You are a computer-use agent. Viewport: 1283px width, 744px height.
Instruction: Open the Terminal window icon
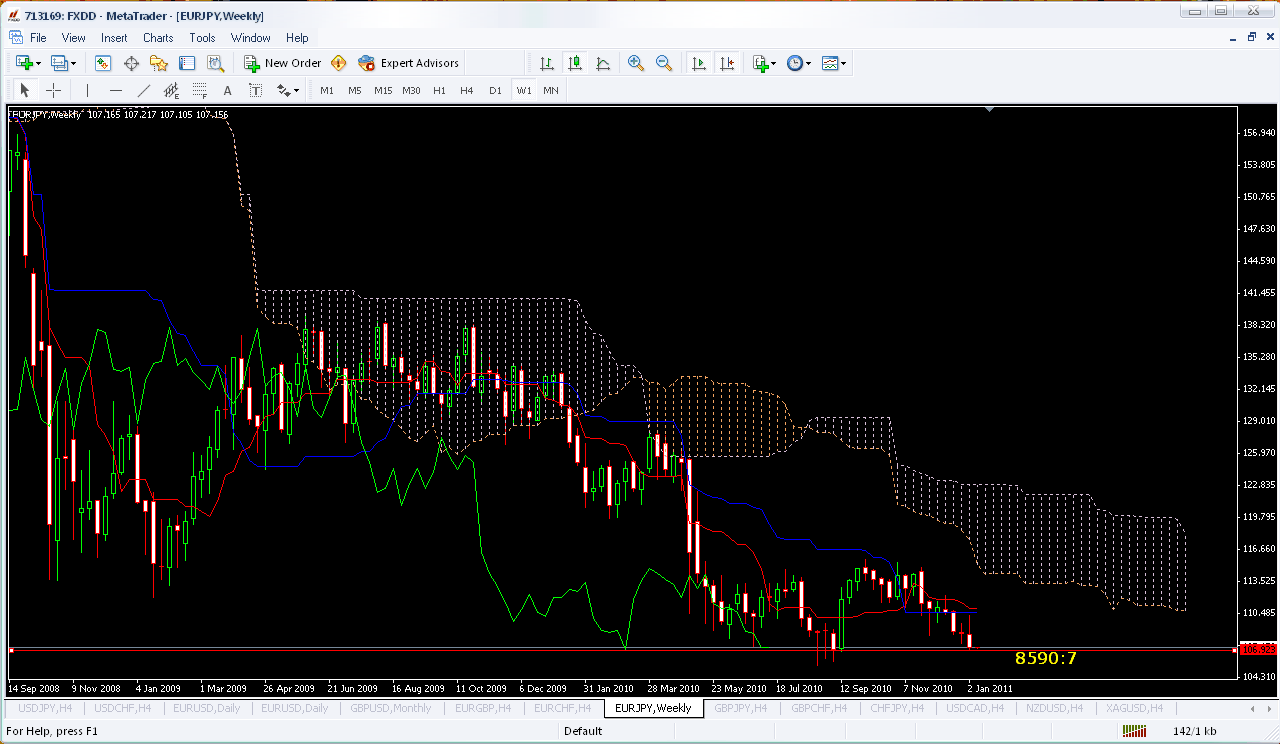[x=187, y=63]
